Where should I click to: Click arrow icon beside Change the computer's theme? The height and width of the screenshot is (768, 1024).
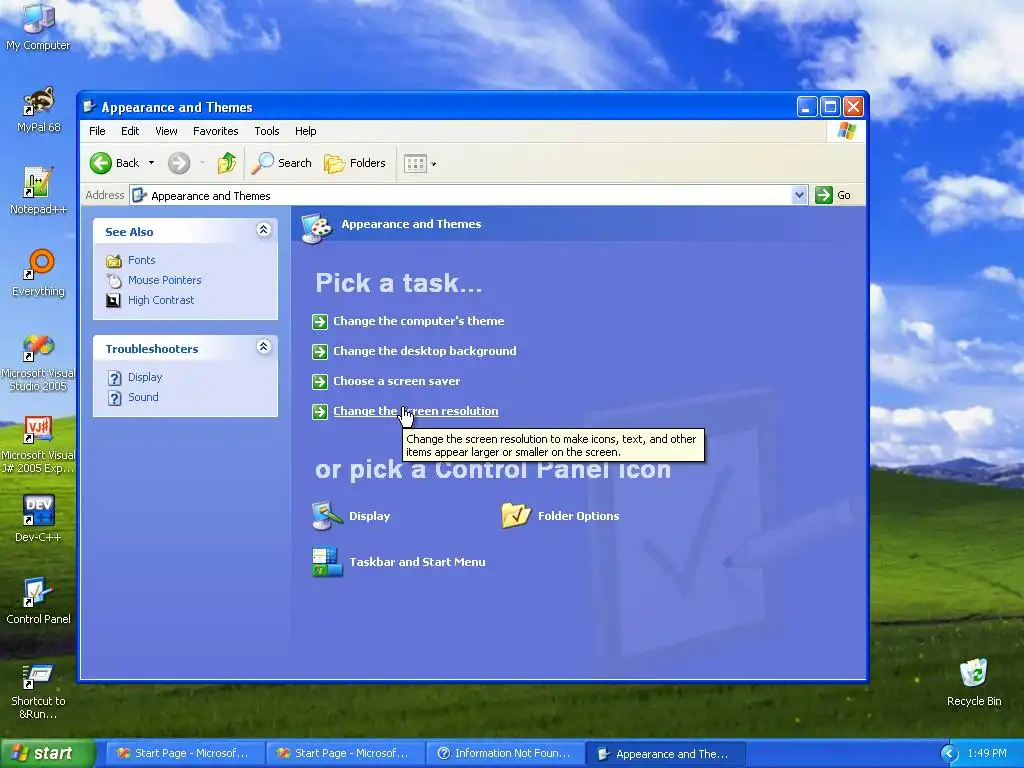coord(320,321)
